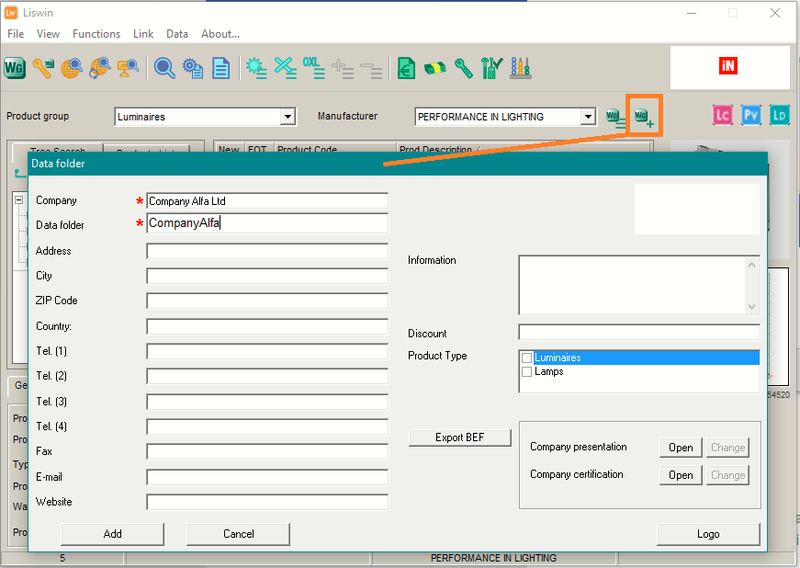The image size is (800, 568).
Task: Click into the Website field
Action: (x=267, y=502)
